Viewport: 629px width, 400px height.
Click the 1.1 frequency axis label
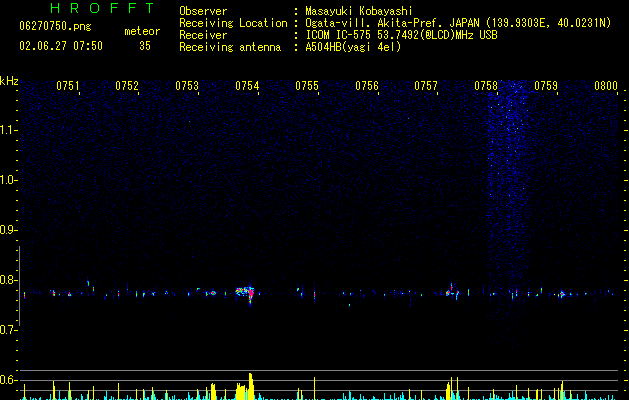(8, 130)
